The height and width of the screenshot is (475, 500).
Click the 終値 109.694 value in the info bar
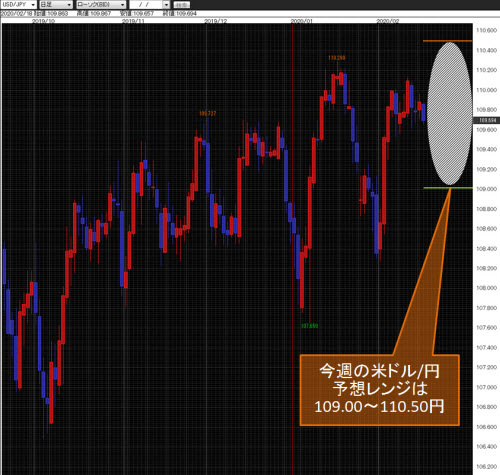(179, 13)
